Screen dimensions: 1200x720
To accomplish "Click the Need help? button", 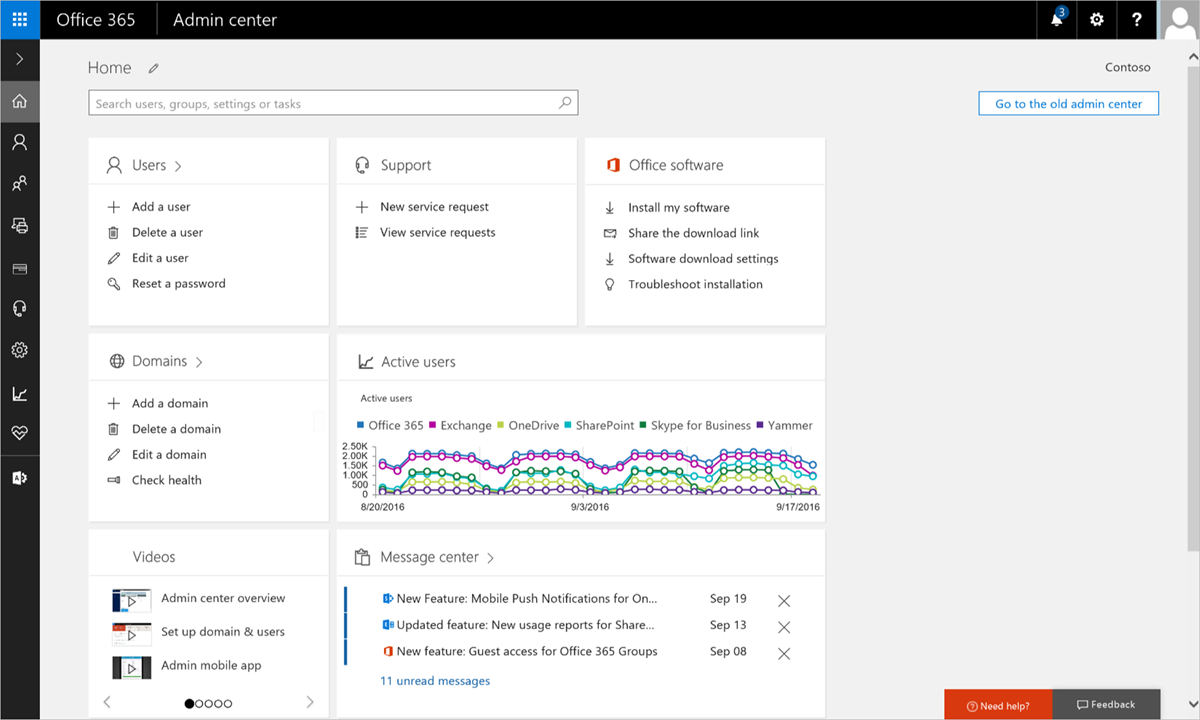I will [x=997, y=704].
